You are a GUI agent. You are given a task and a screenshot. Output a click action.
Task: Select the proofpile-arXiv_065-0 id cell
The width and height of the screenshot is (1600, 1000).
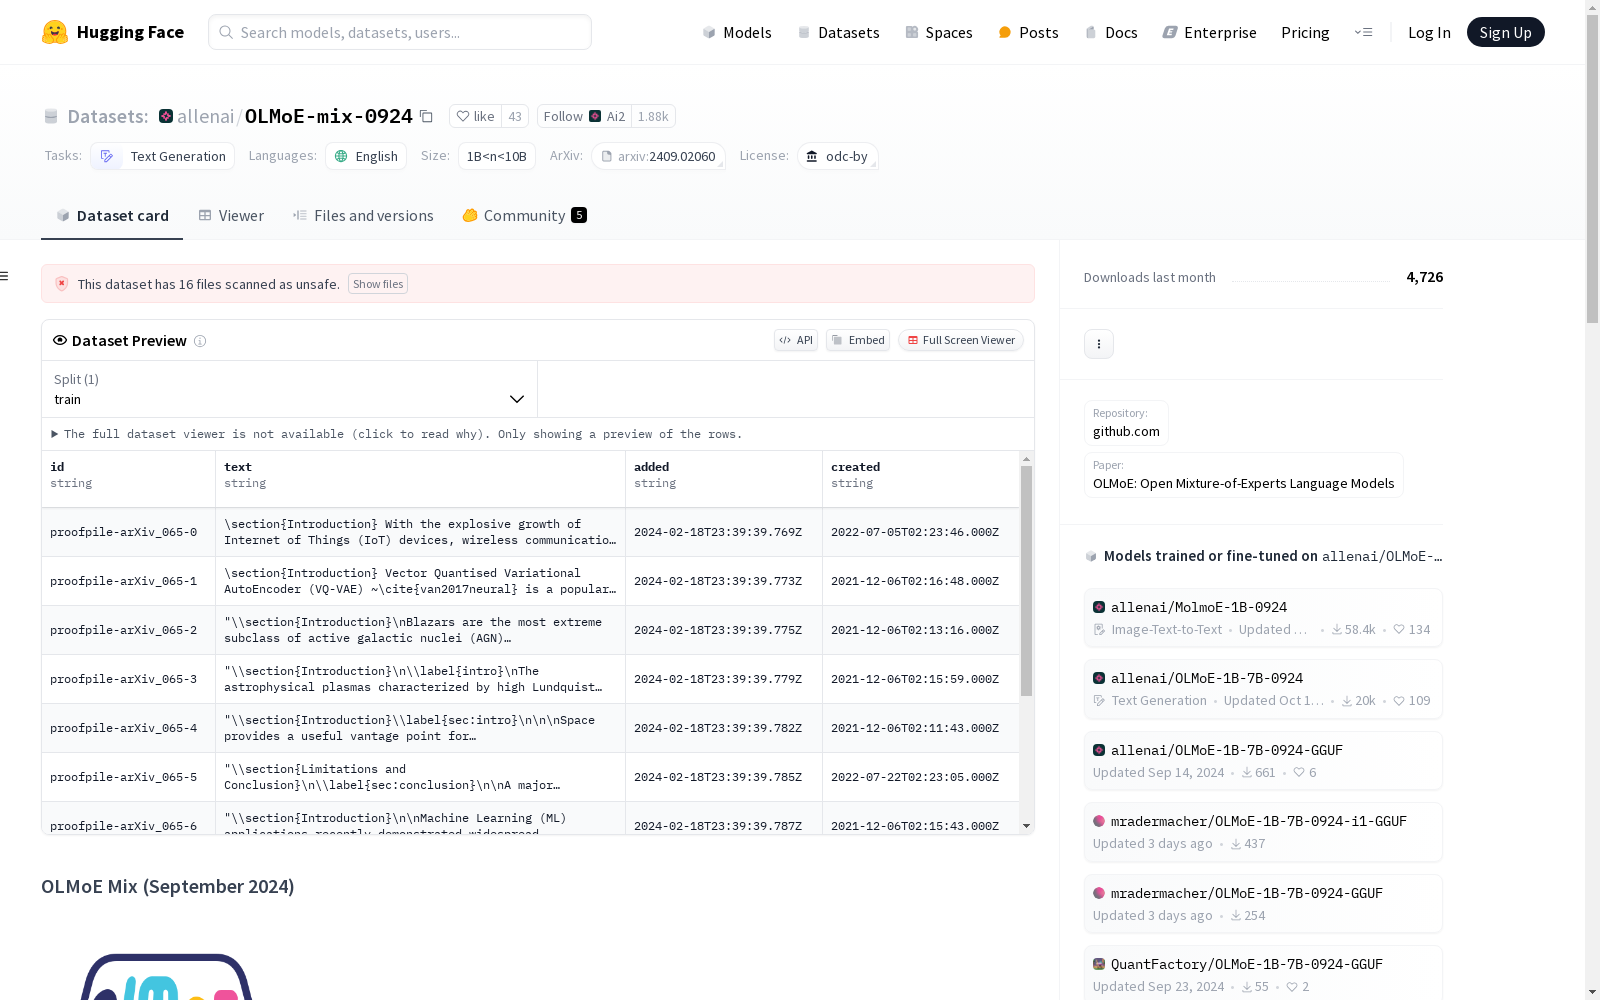coord(128,532)
